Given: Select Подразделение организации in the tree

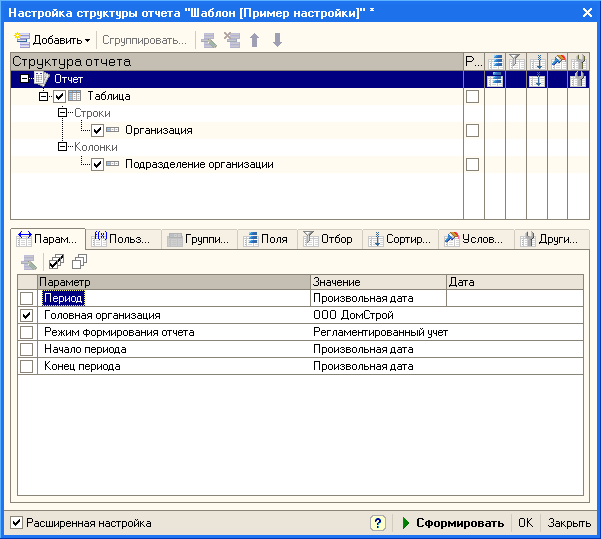Looking at the screenshot, I should [199, 164].
